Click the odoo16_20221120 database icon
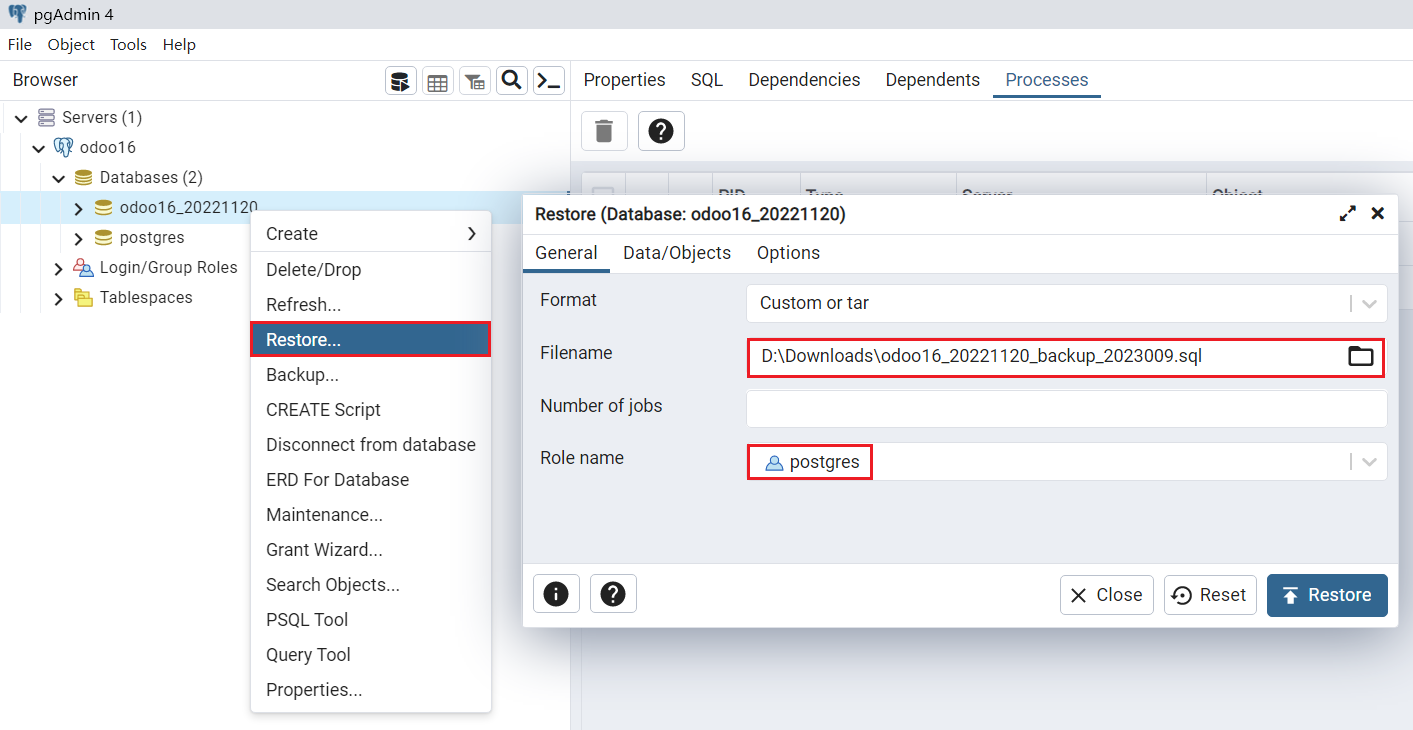1413x730 pixels. coord(103,208)
